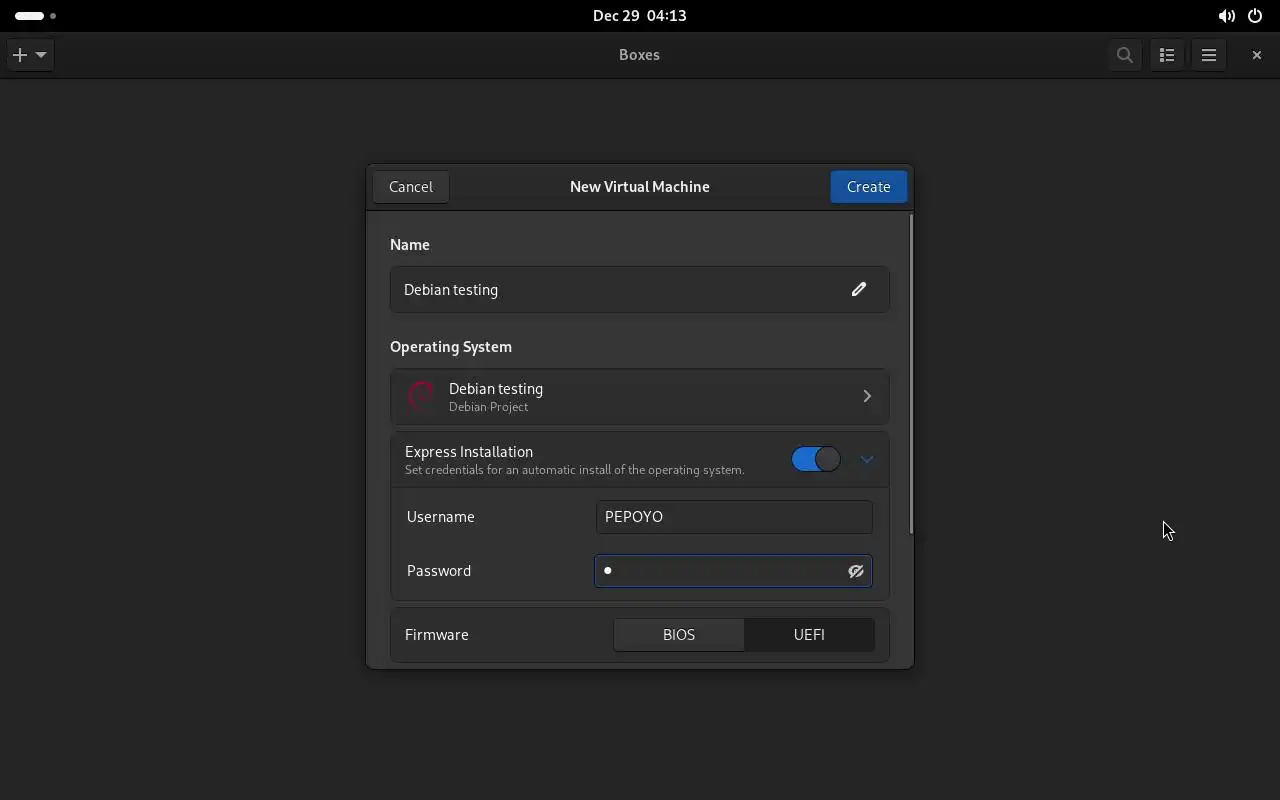Switch to list view icon
This screenshot has width=1280, height=800.
point(1167,55)
